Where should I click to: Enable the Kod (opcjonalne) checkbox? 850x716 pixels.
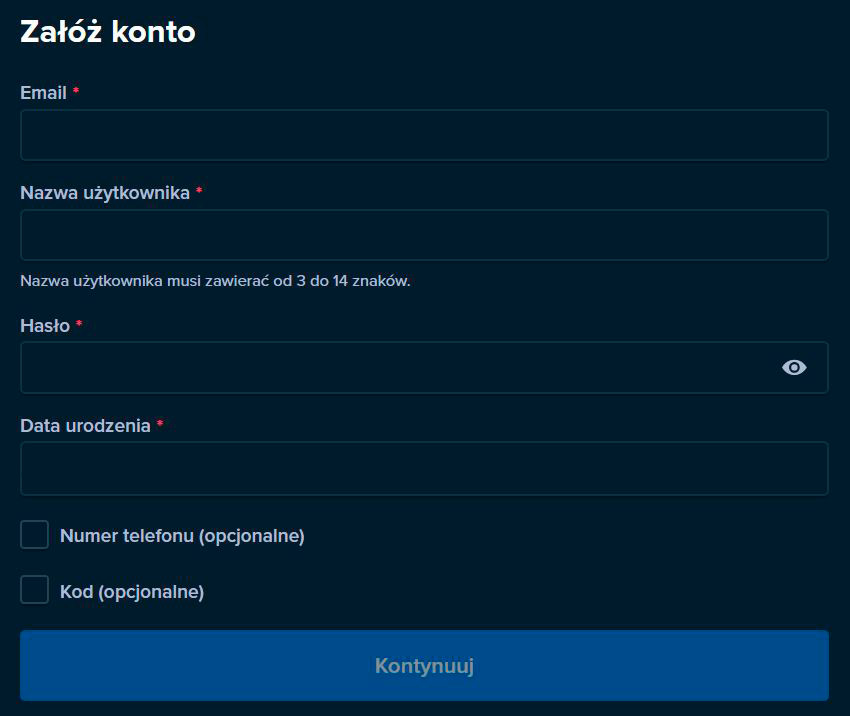click(x=35, y=590)
